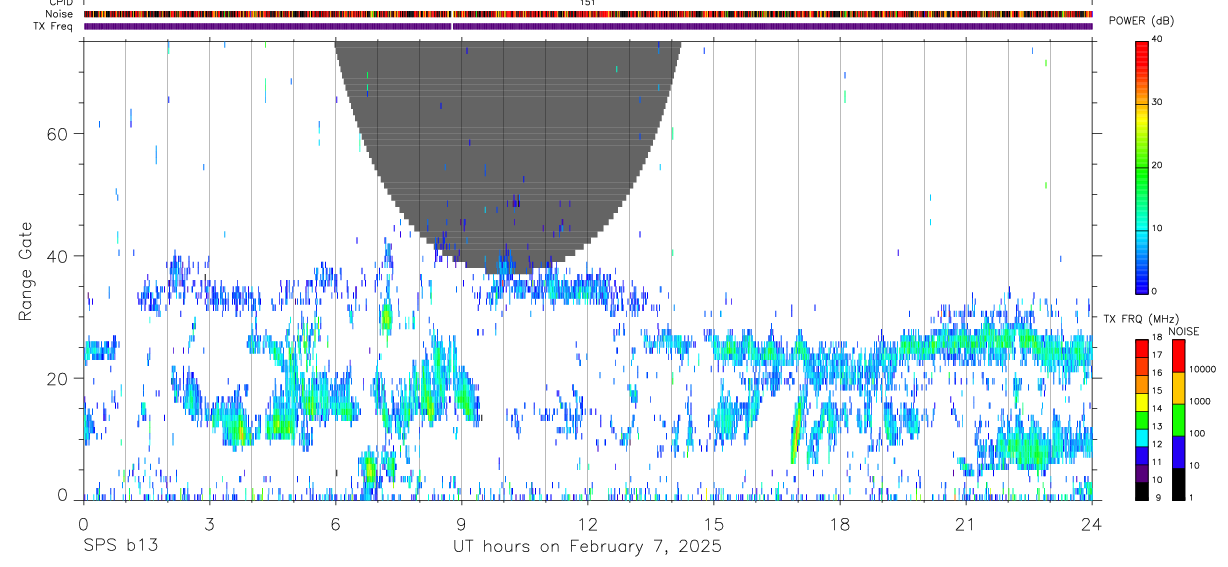
Task: Click the multicolored Noise strip bar
Action: point(588,14)
